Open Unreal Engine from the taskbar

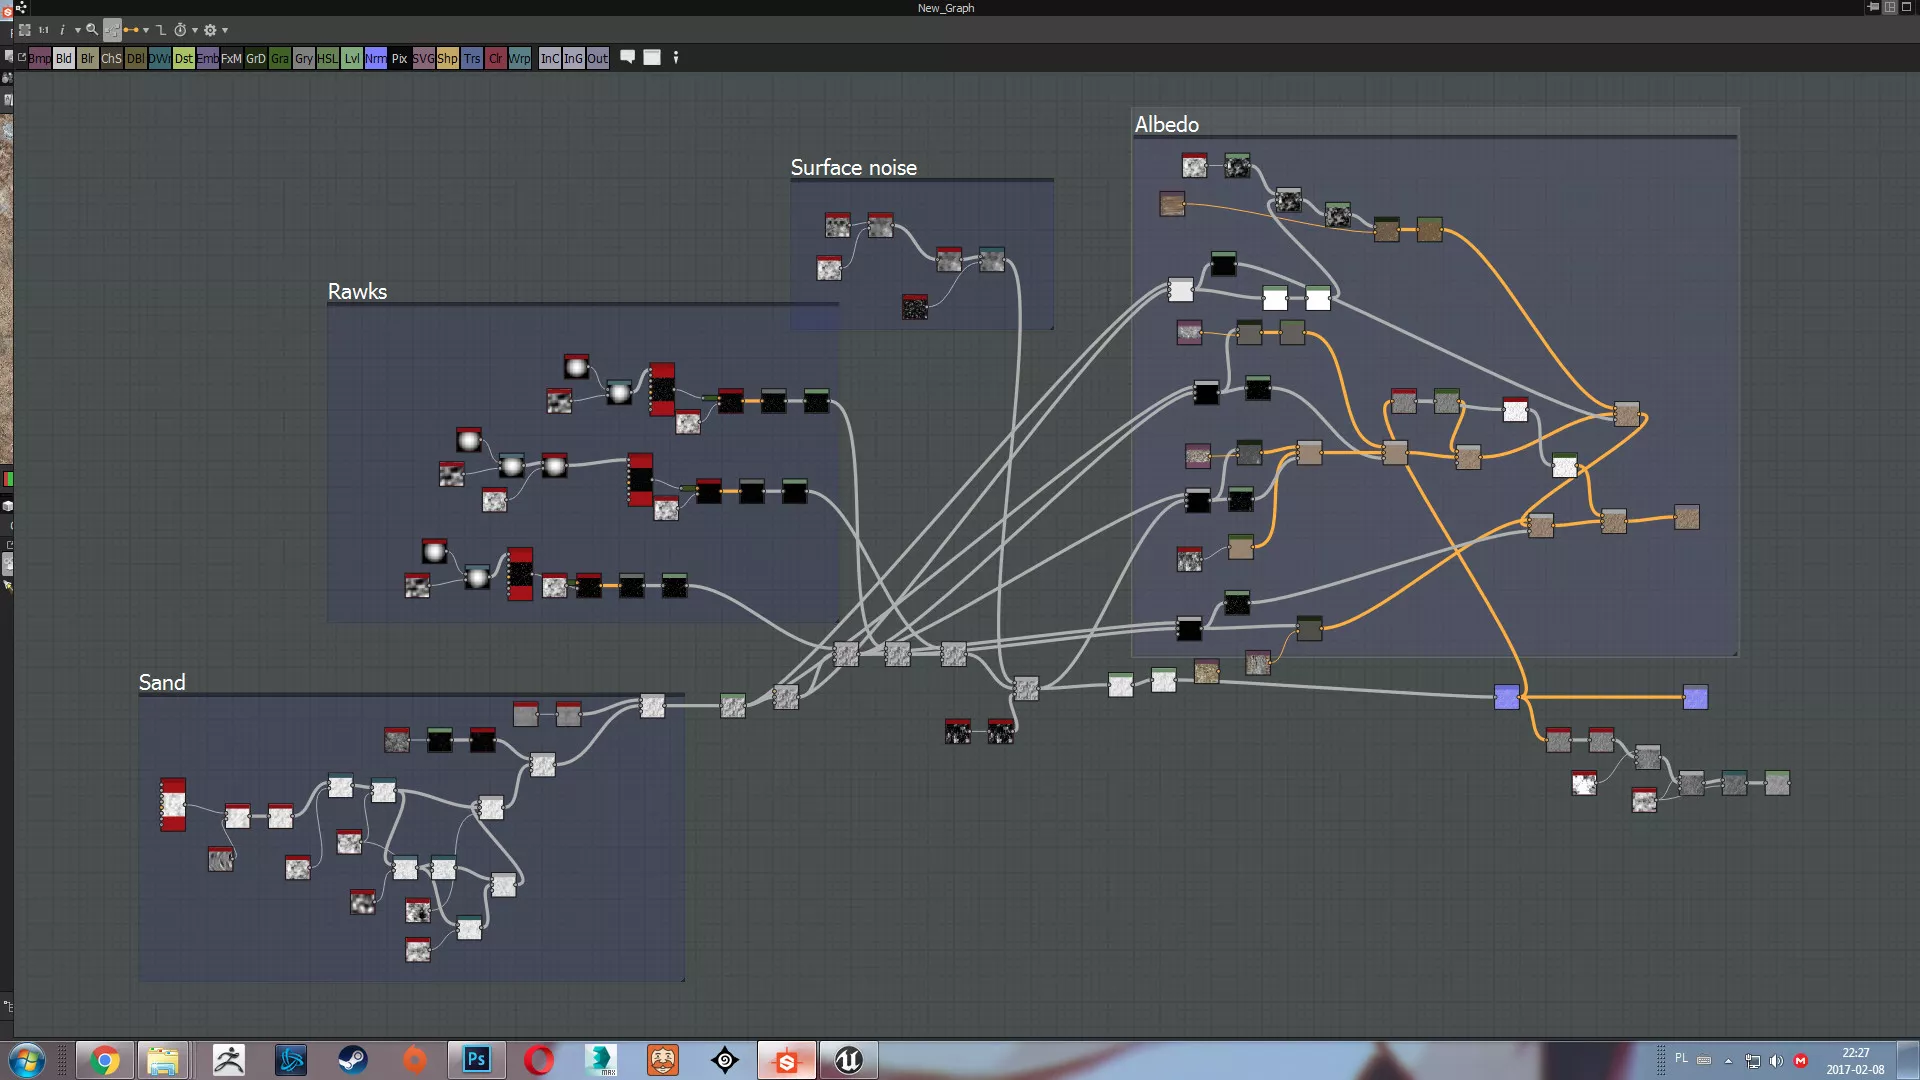(848, 1060)
